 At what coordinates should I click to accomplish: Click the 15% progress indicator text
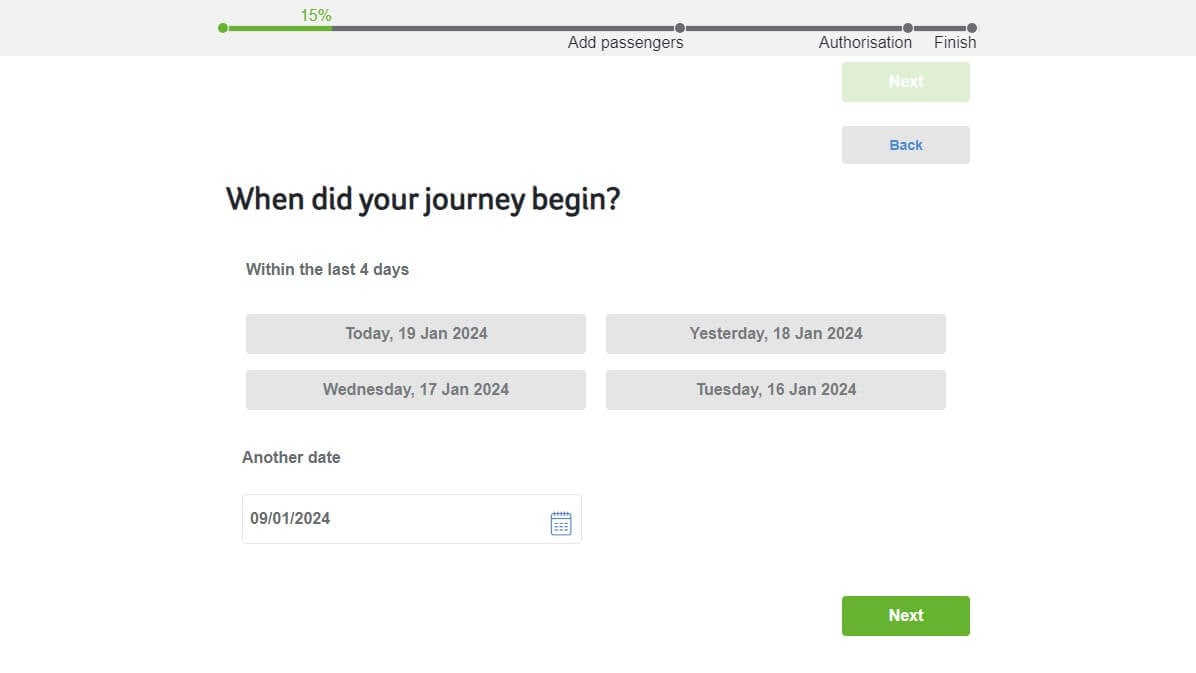click(316, 16)
